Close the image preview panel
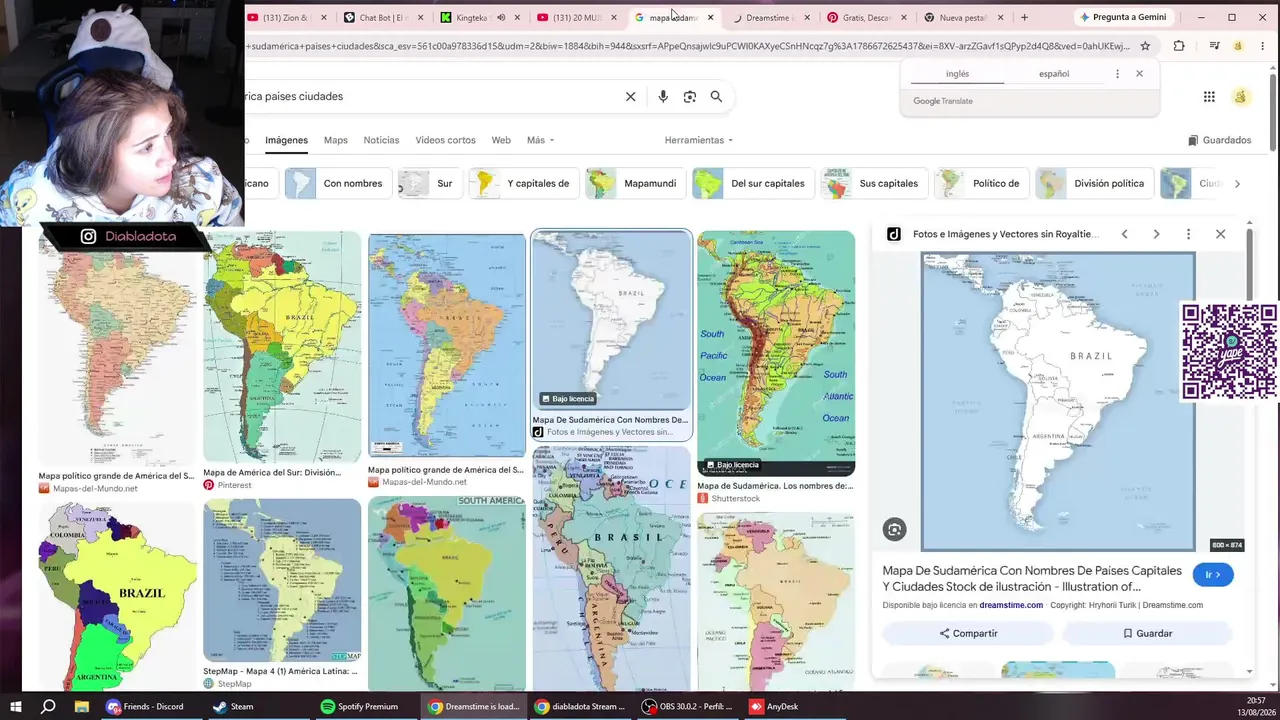The image size is (1280, 720). 1220,234
